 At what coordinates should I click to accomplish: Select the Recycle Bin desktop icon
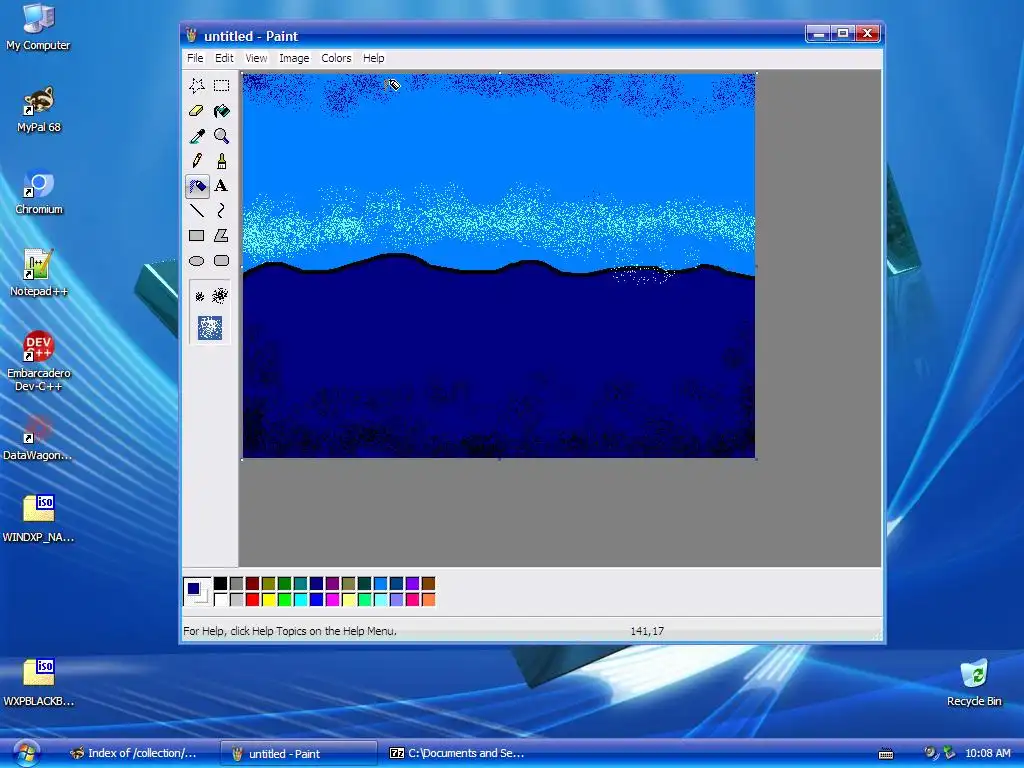coord(974,683)
